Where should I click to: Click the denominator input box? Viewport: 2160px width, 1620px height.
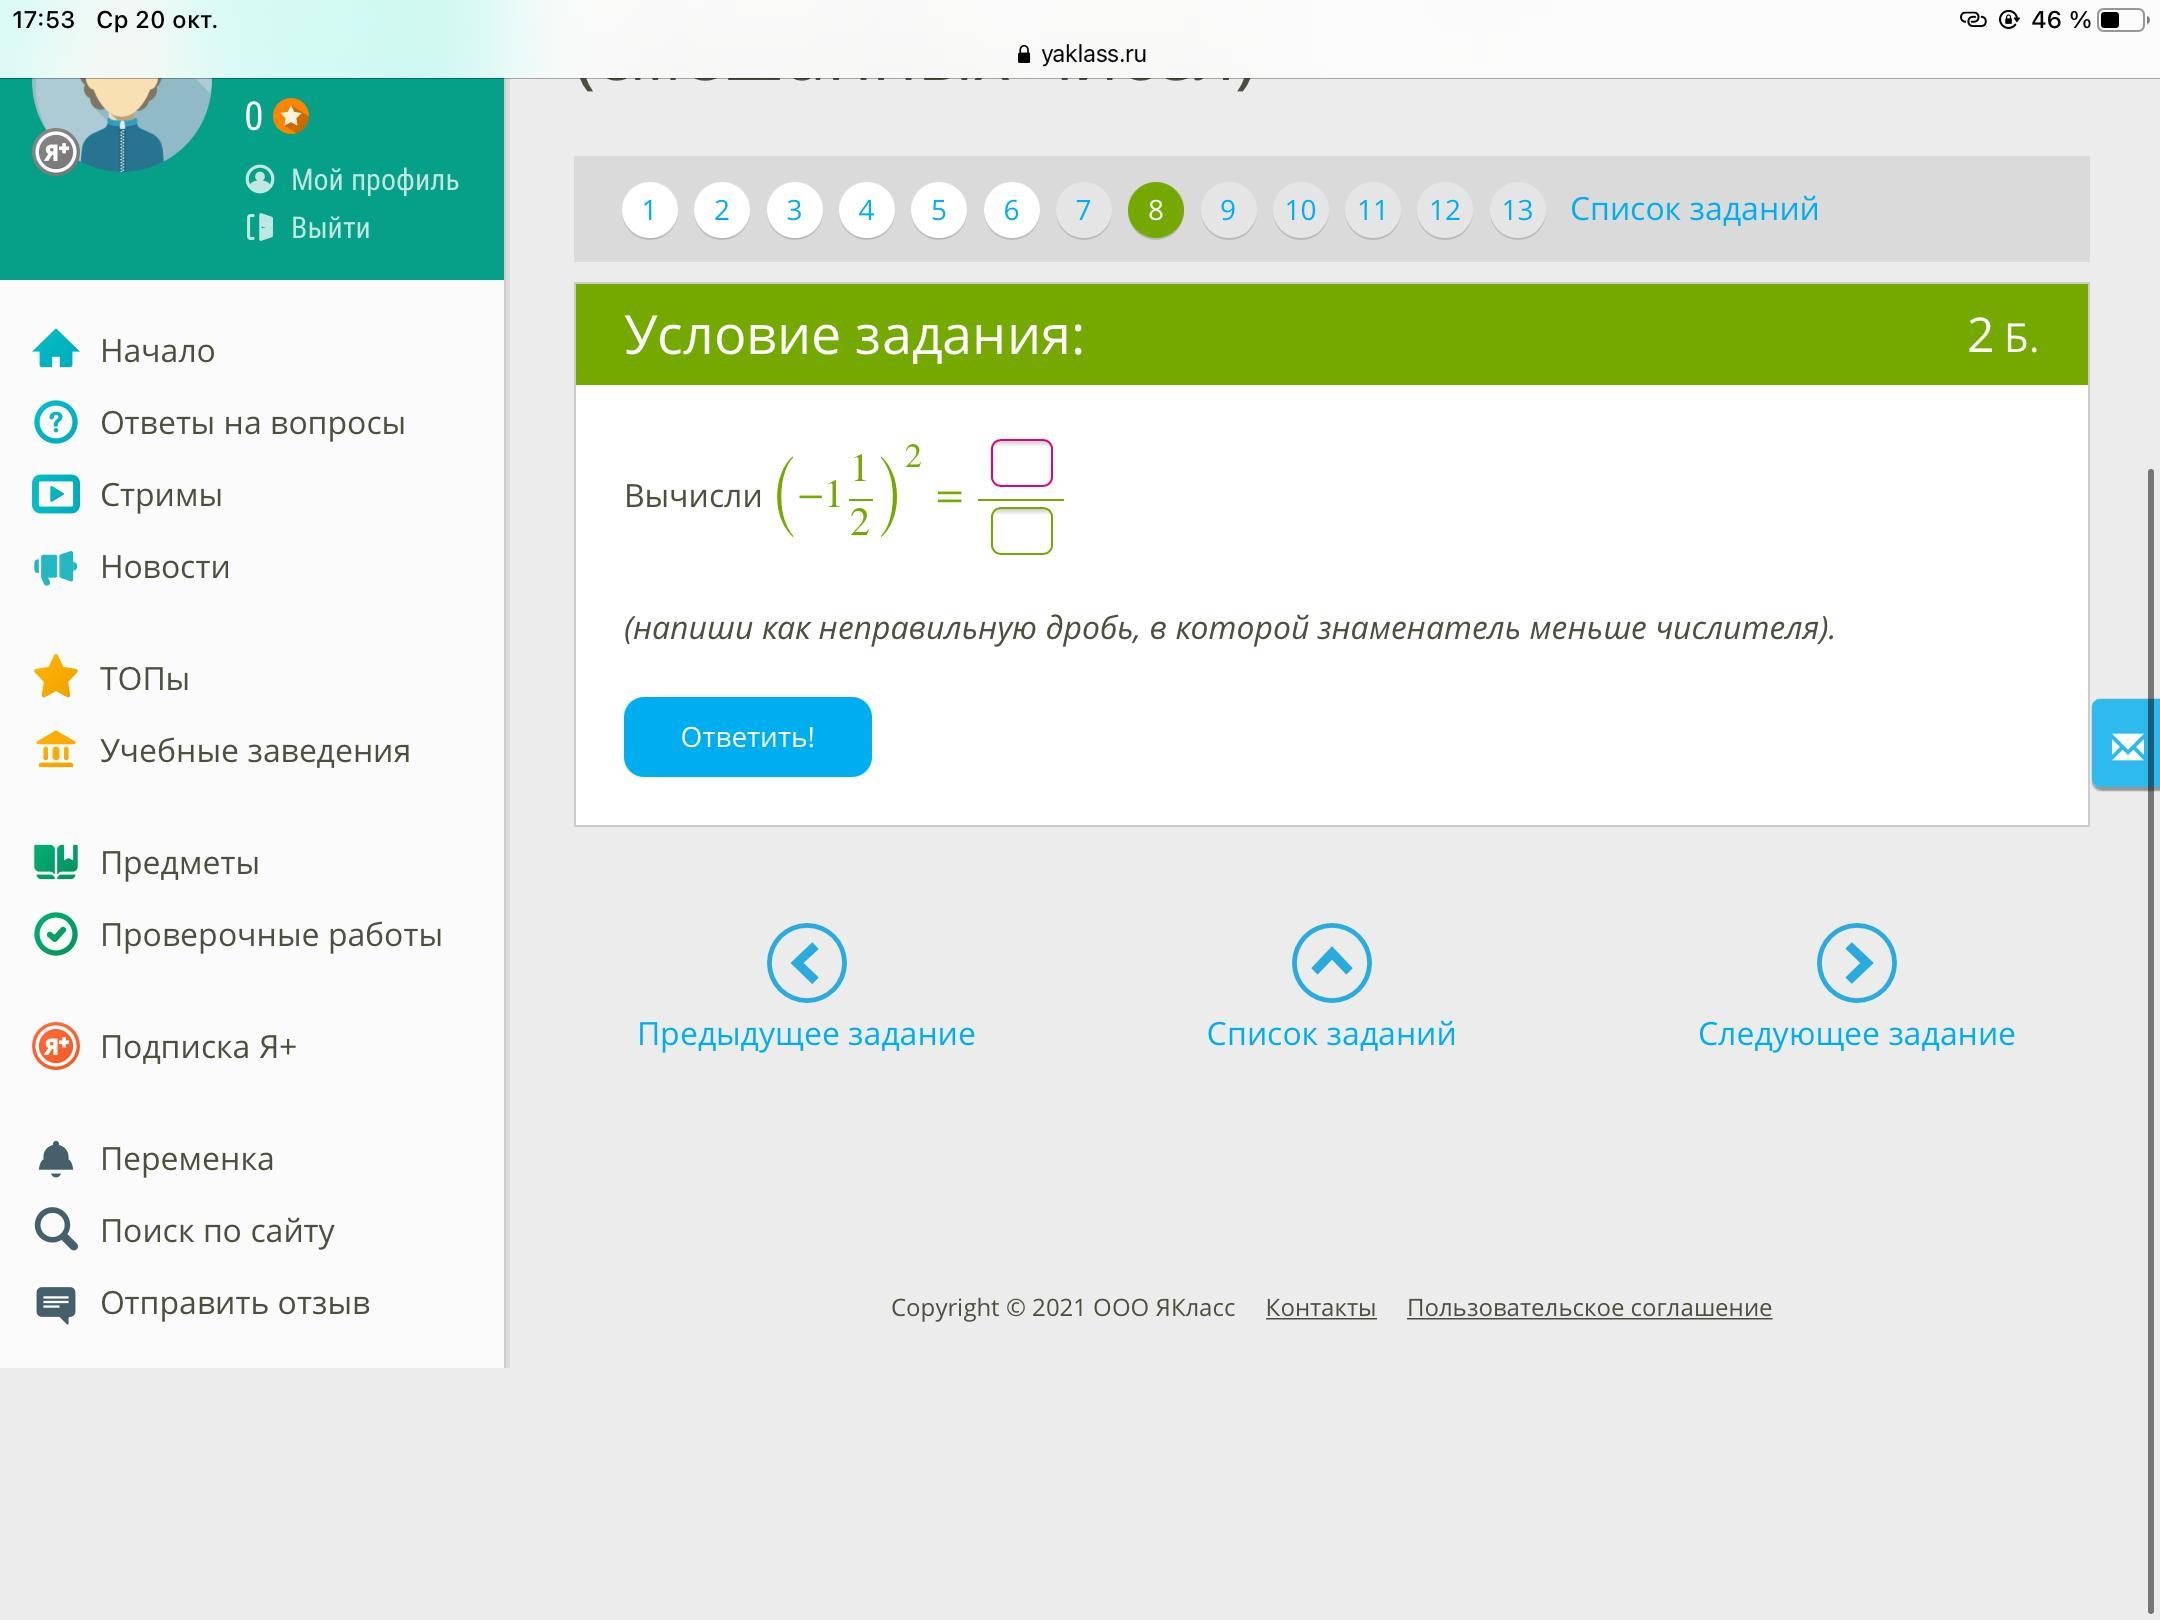point(1021,531)
